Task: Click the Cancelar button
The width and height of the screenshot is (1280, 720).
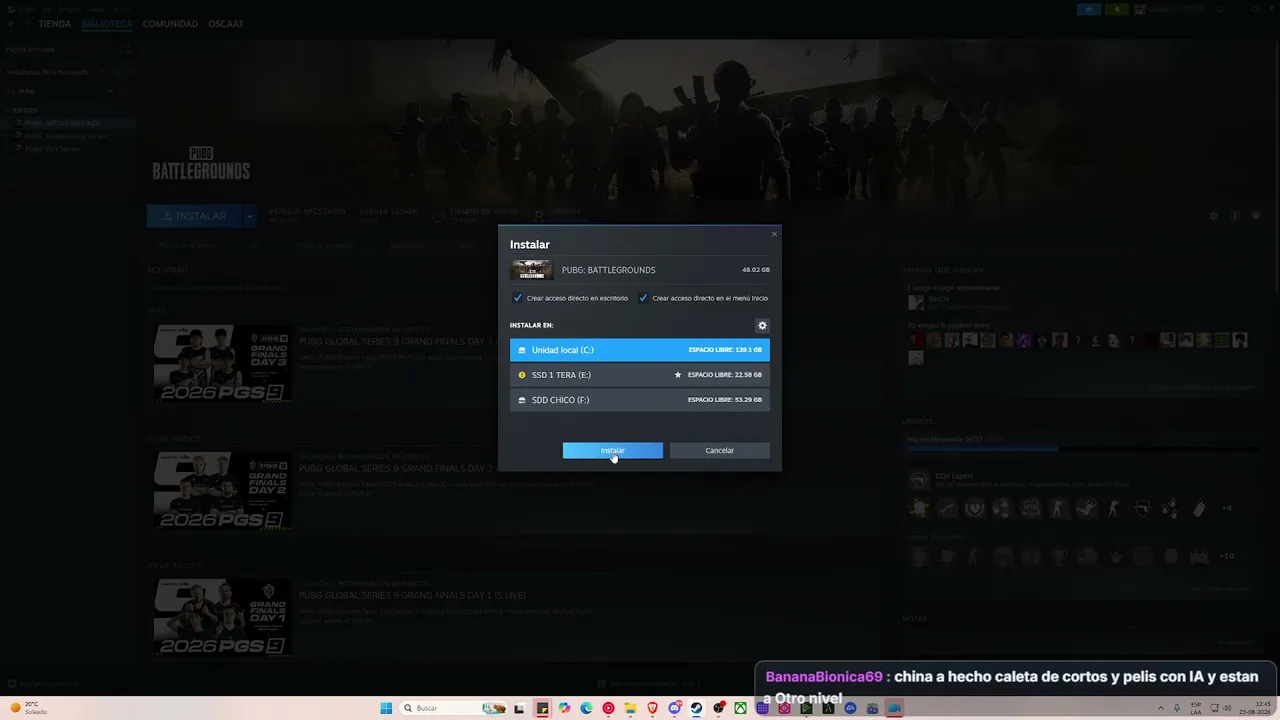Action: coord(720,450)
